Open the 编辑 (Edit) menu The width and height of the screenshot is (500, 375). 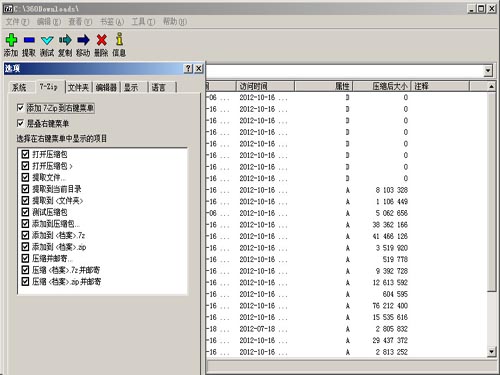click(49, 22)
